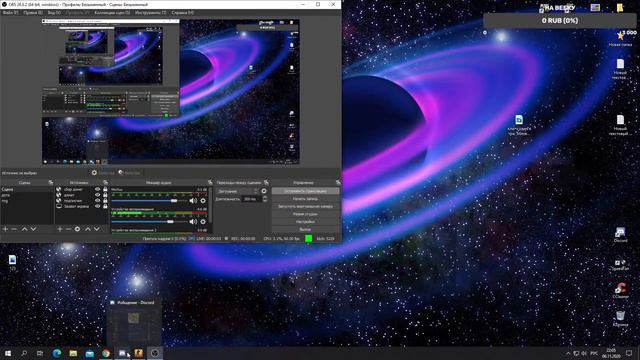Open source properties gear below Sources list
This screenshot has width=640, height=360.
coord(77,229)
